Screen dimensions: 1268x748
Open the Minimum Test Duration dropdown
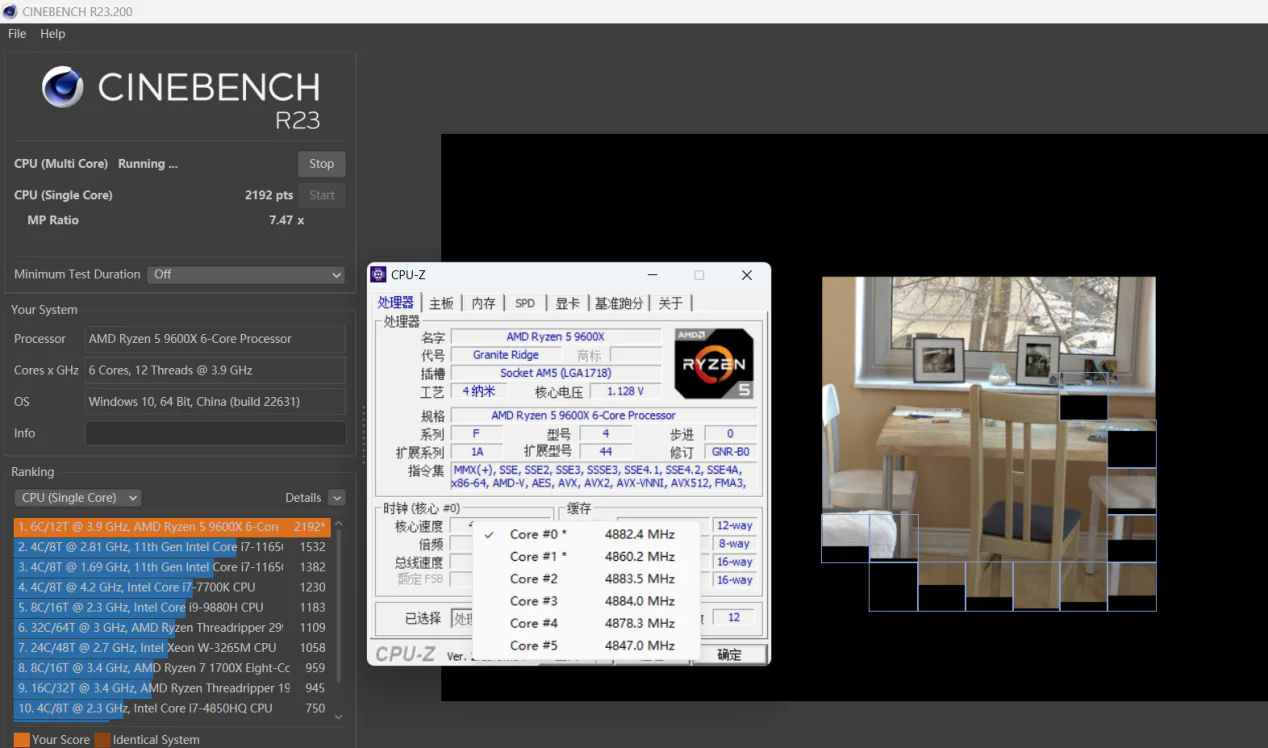pyautogui.click(x=247, y=274)
